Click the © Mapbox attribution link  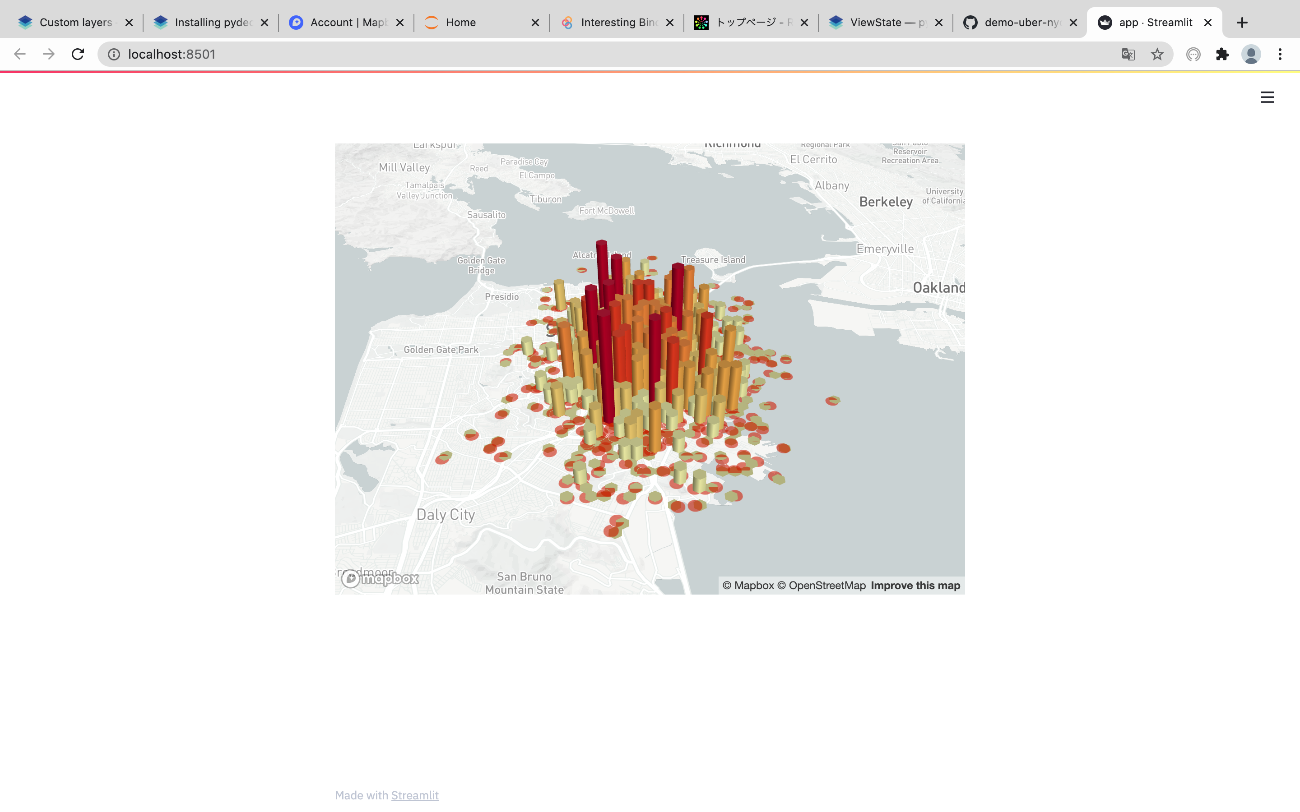748,585
